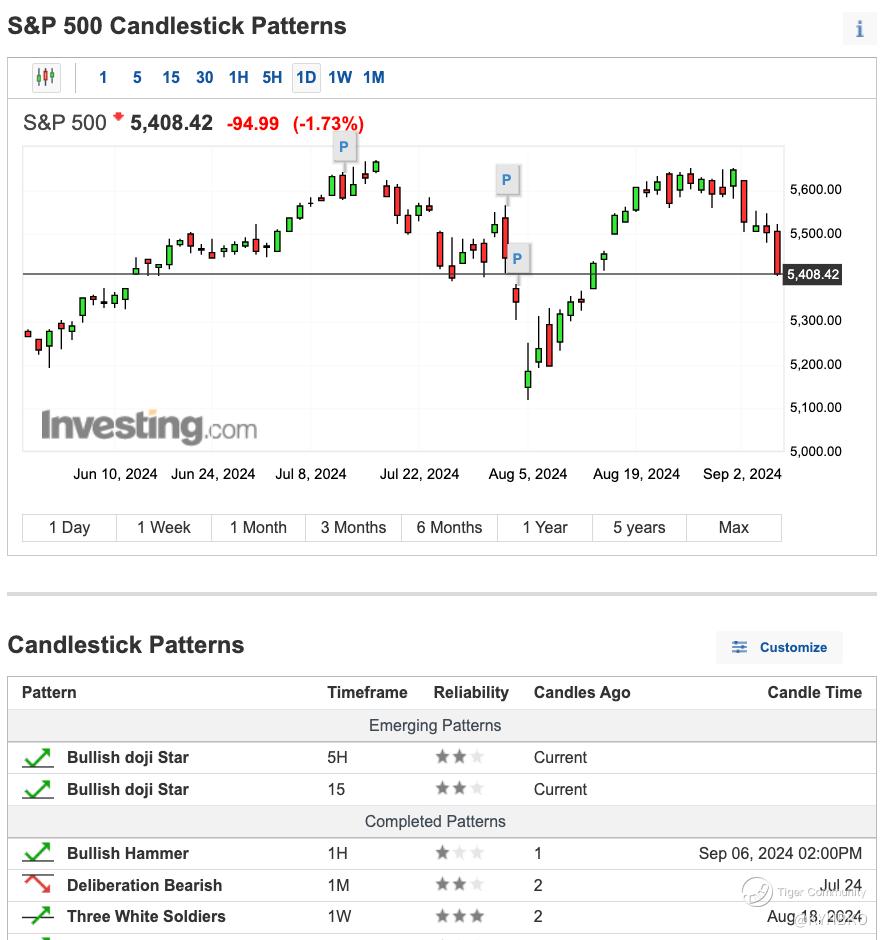Click reliability stars for Three White Soldiers

(x=459, y=916)
